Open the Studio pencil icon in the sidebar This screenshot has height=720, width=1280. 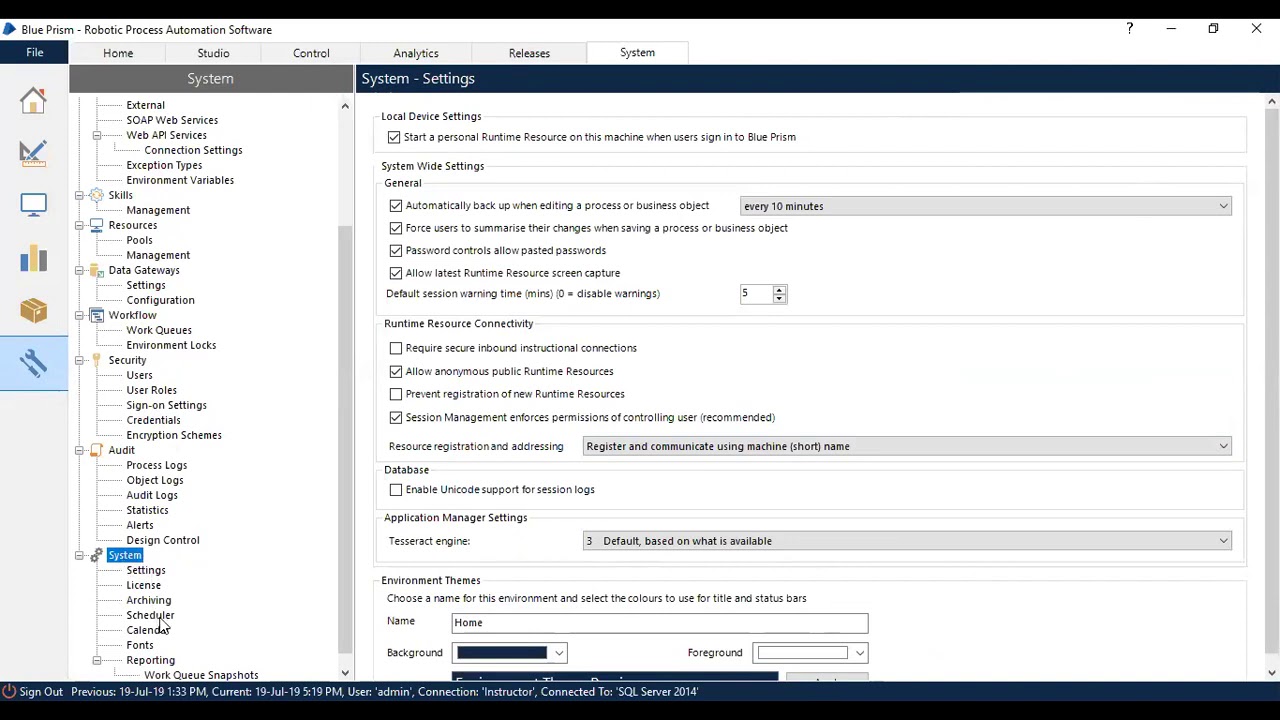coord(33,152)
